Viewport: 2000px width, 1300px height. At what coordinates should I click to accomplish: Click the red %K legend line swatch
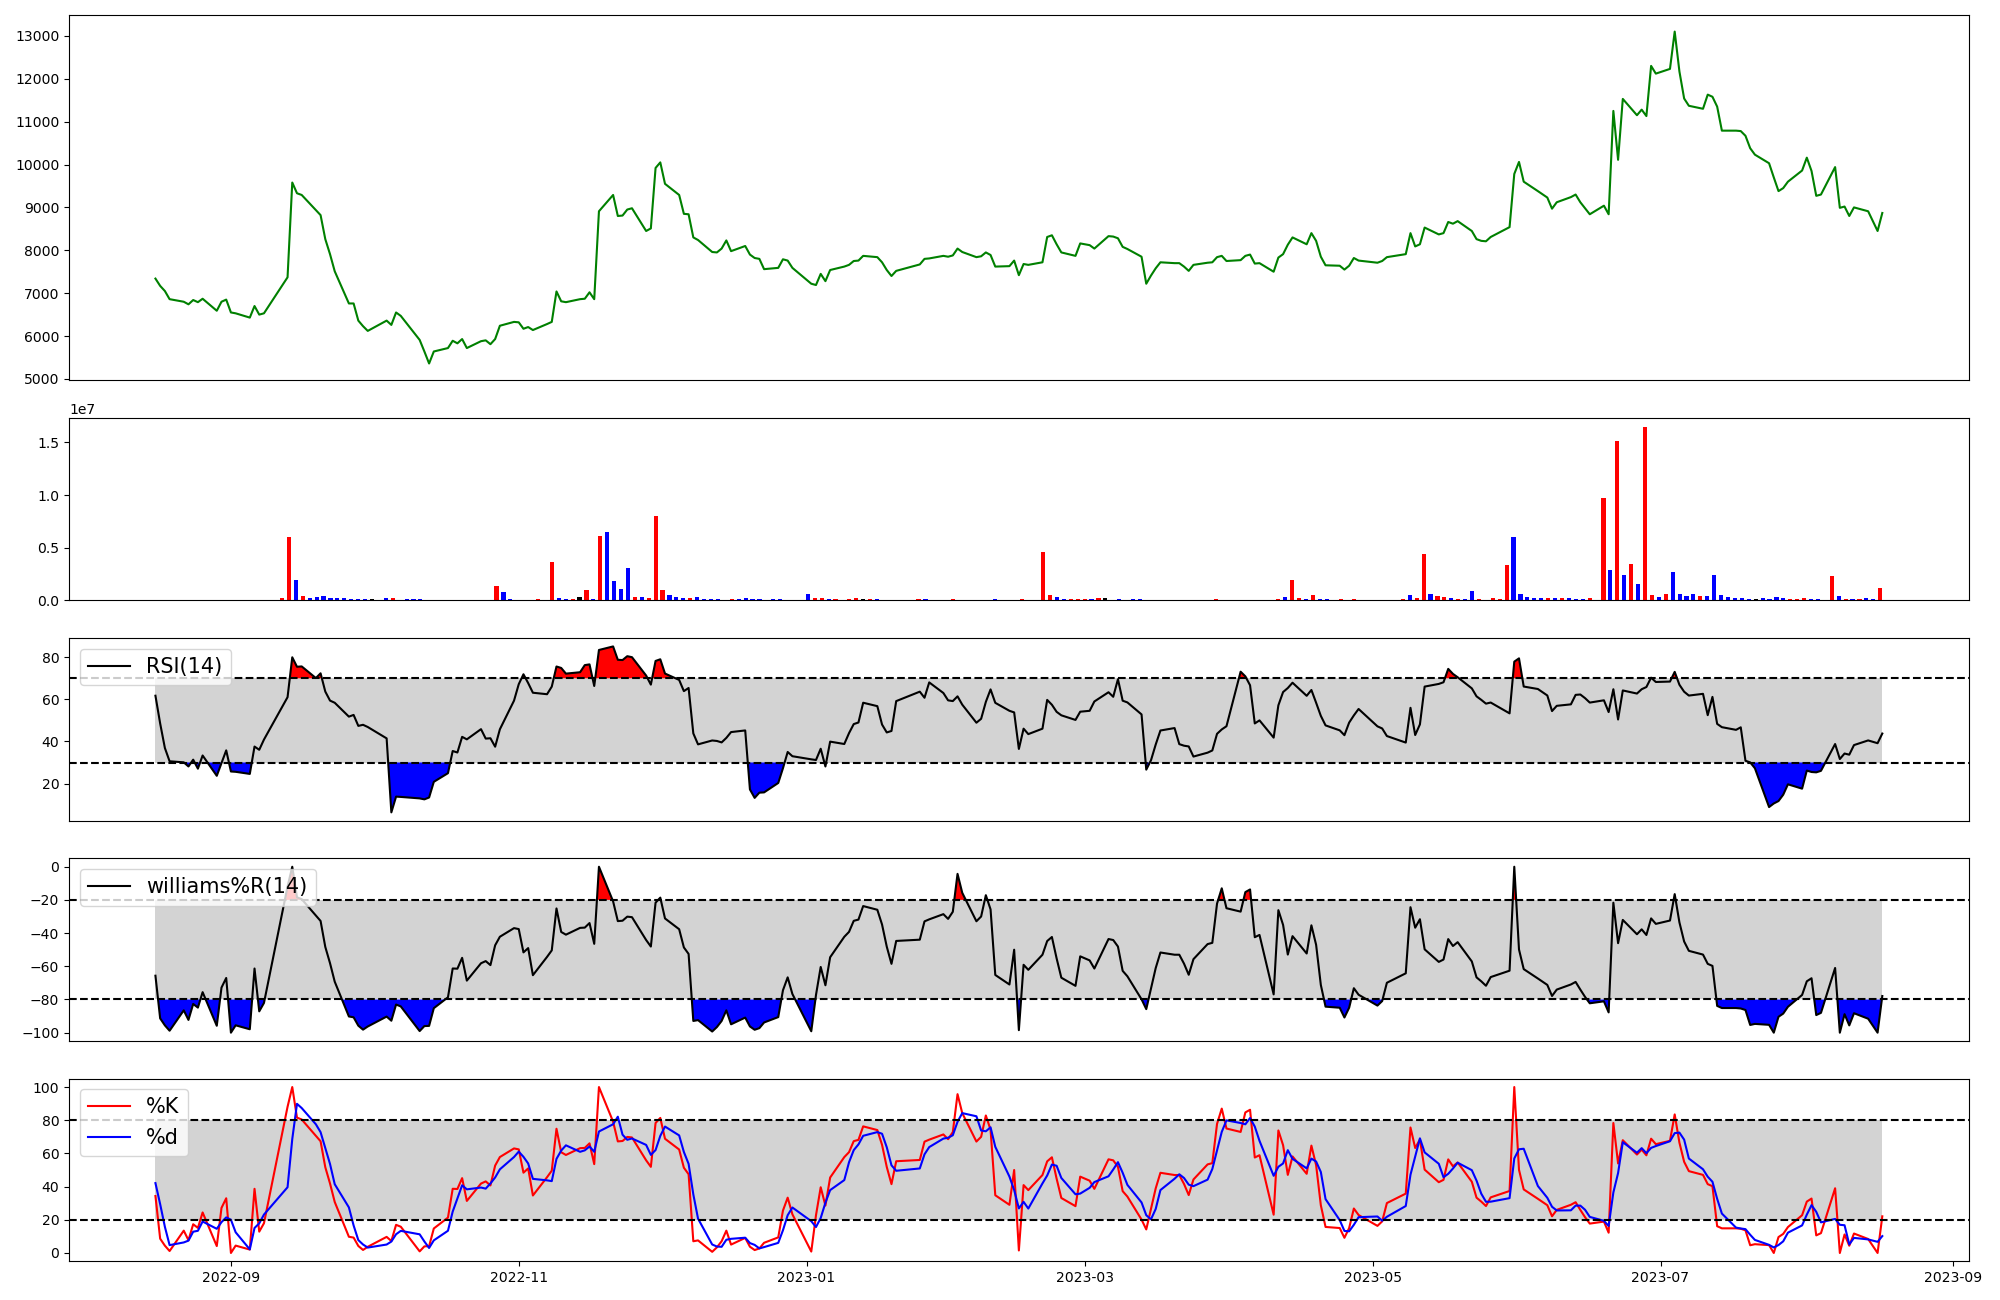click(110, 1106)
